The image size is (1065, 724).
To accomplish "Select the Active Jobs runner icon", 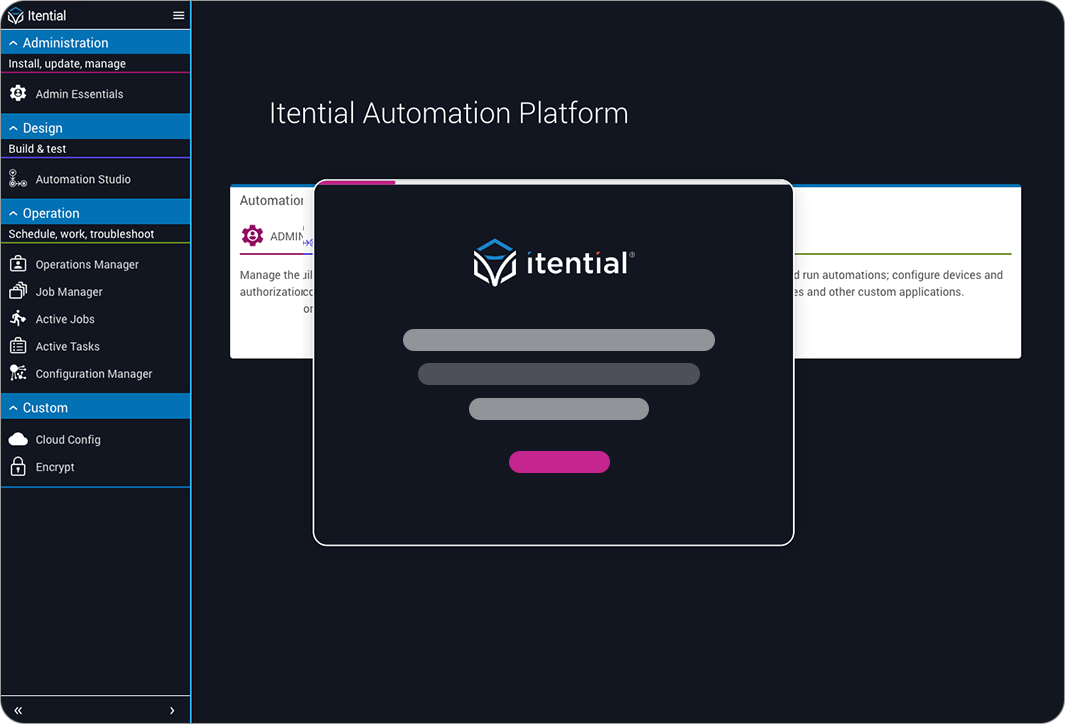I will pyautogui.click(x=18, y=318).
